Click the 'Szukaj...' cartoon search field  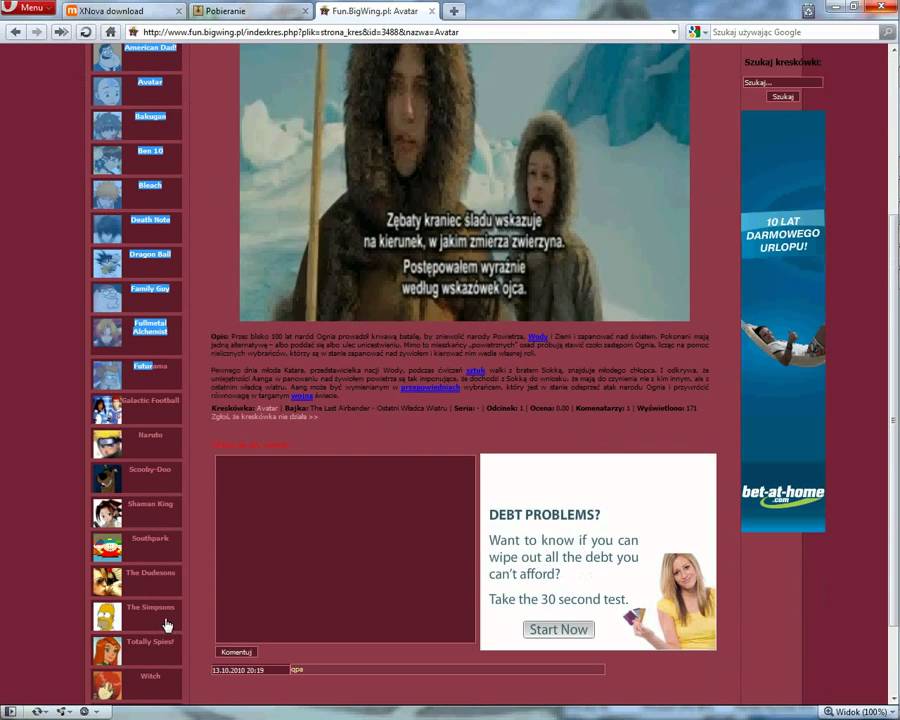783,83
